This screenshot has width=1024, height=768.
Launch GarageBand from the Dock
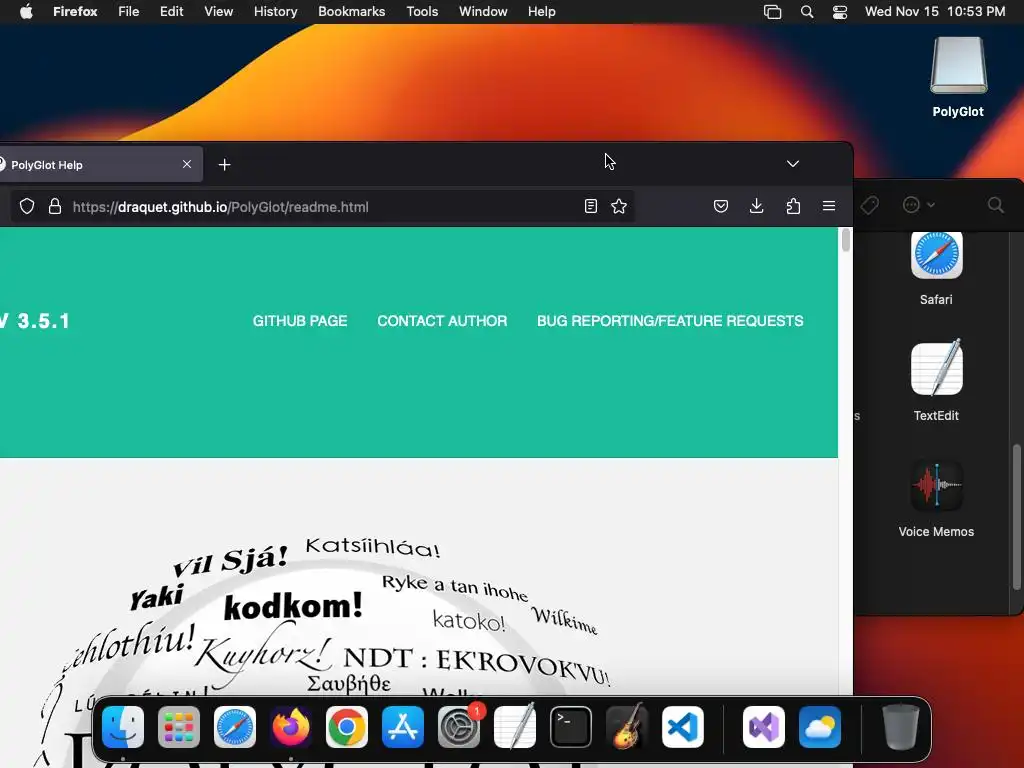point(627,727)
